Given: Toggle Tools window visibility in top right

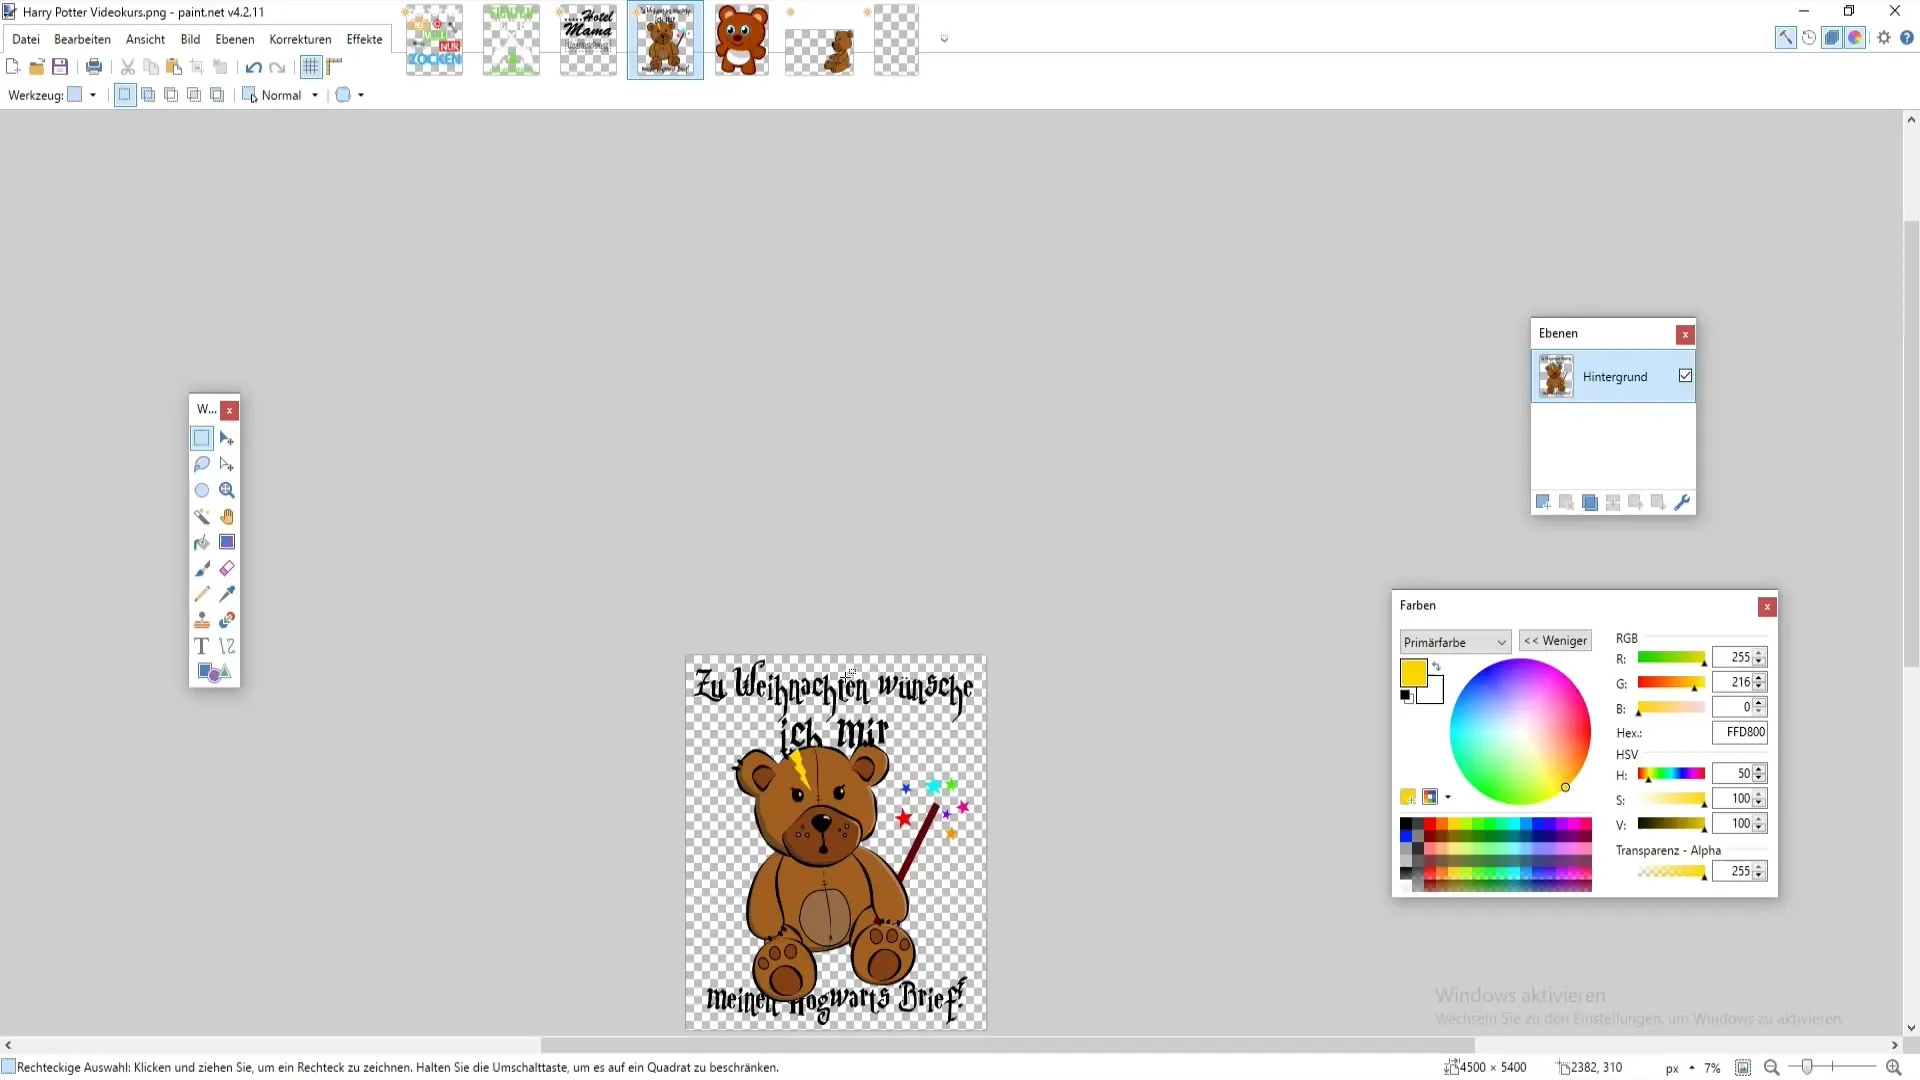Looking at the screenshot, I should click(1785, 38).
